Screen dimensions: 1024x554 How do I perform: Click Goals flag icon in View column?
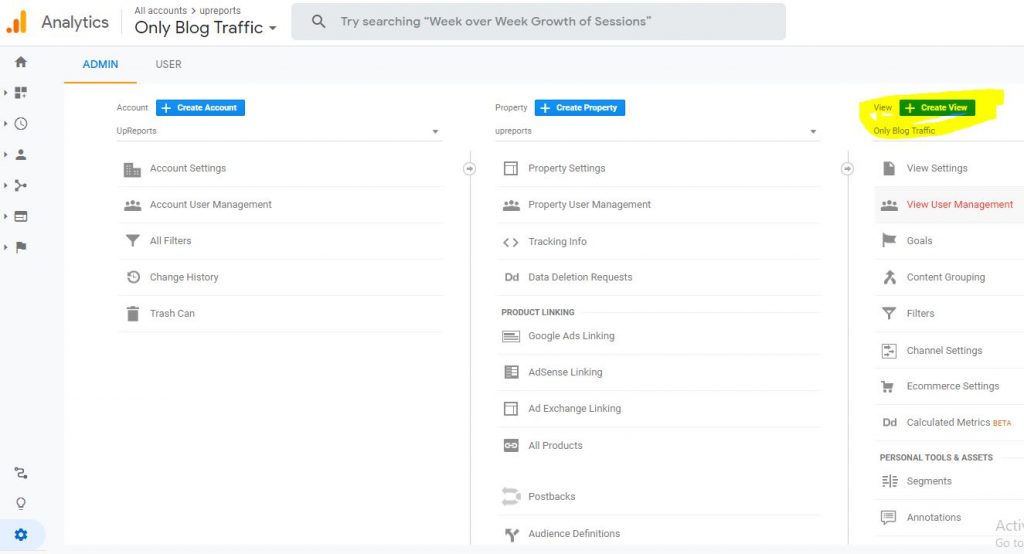tap(889, 240)
